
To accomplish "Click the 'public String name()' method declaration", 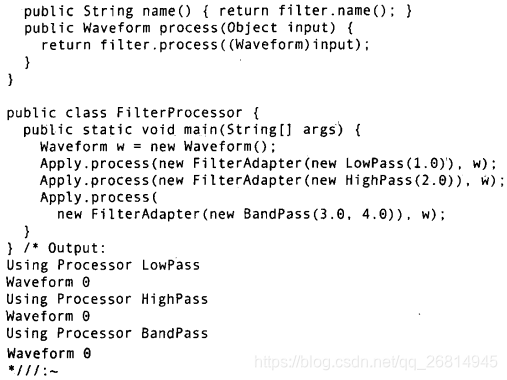I will point(108,11).
